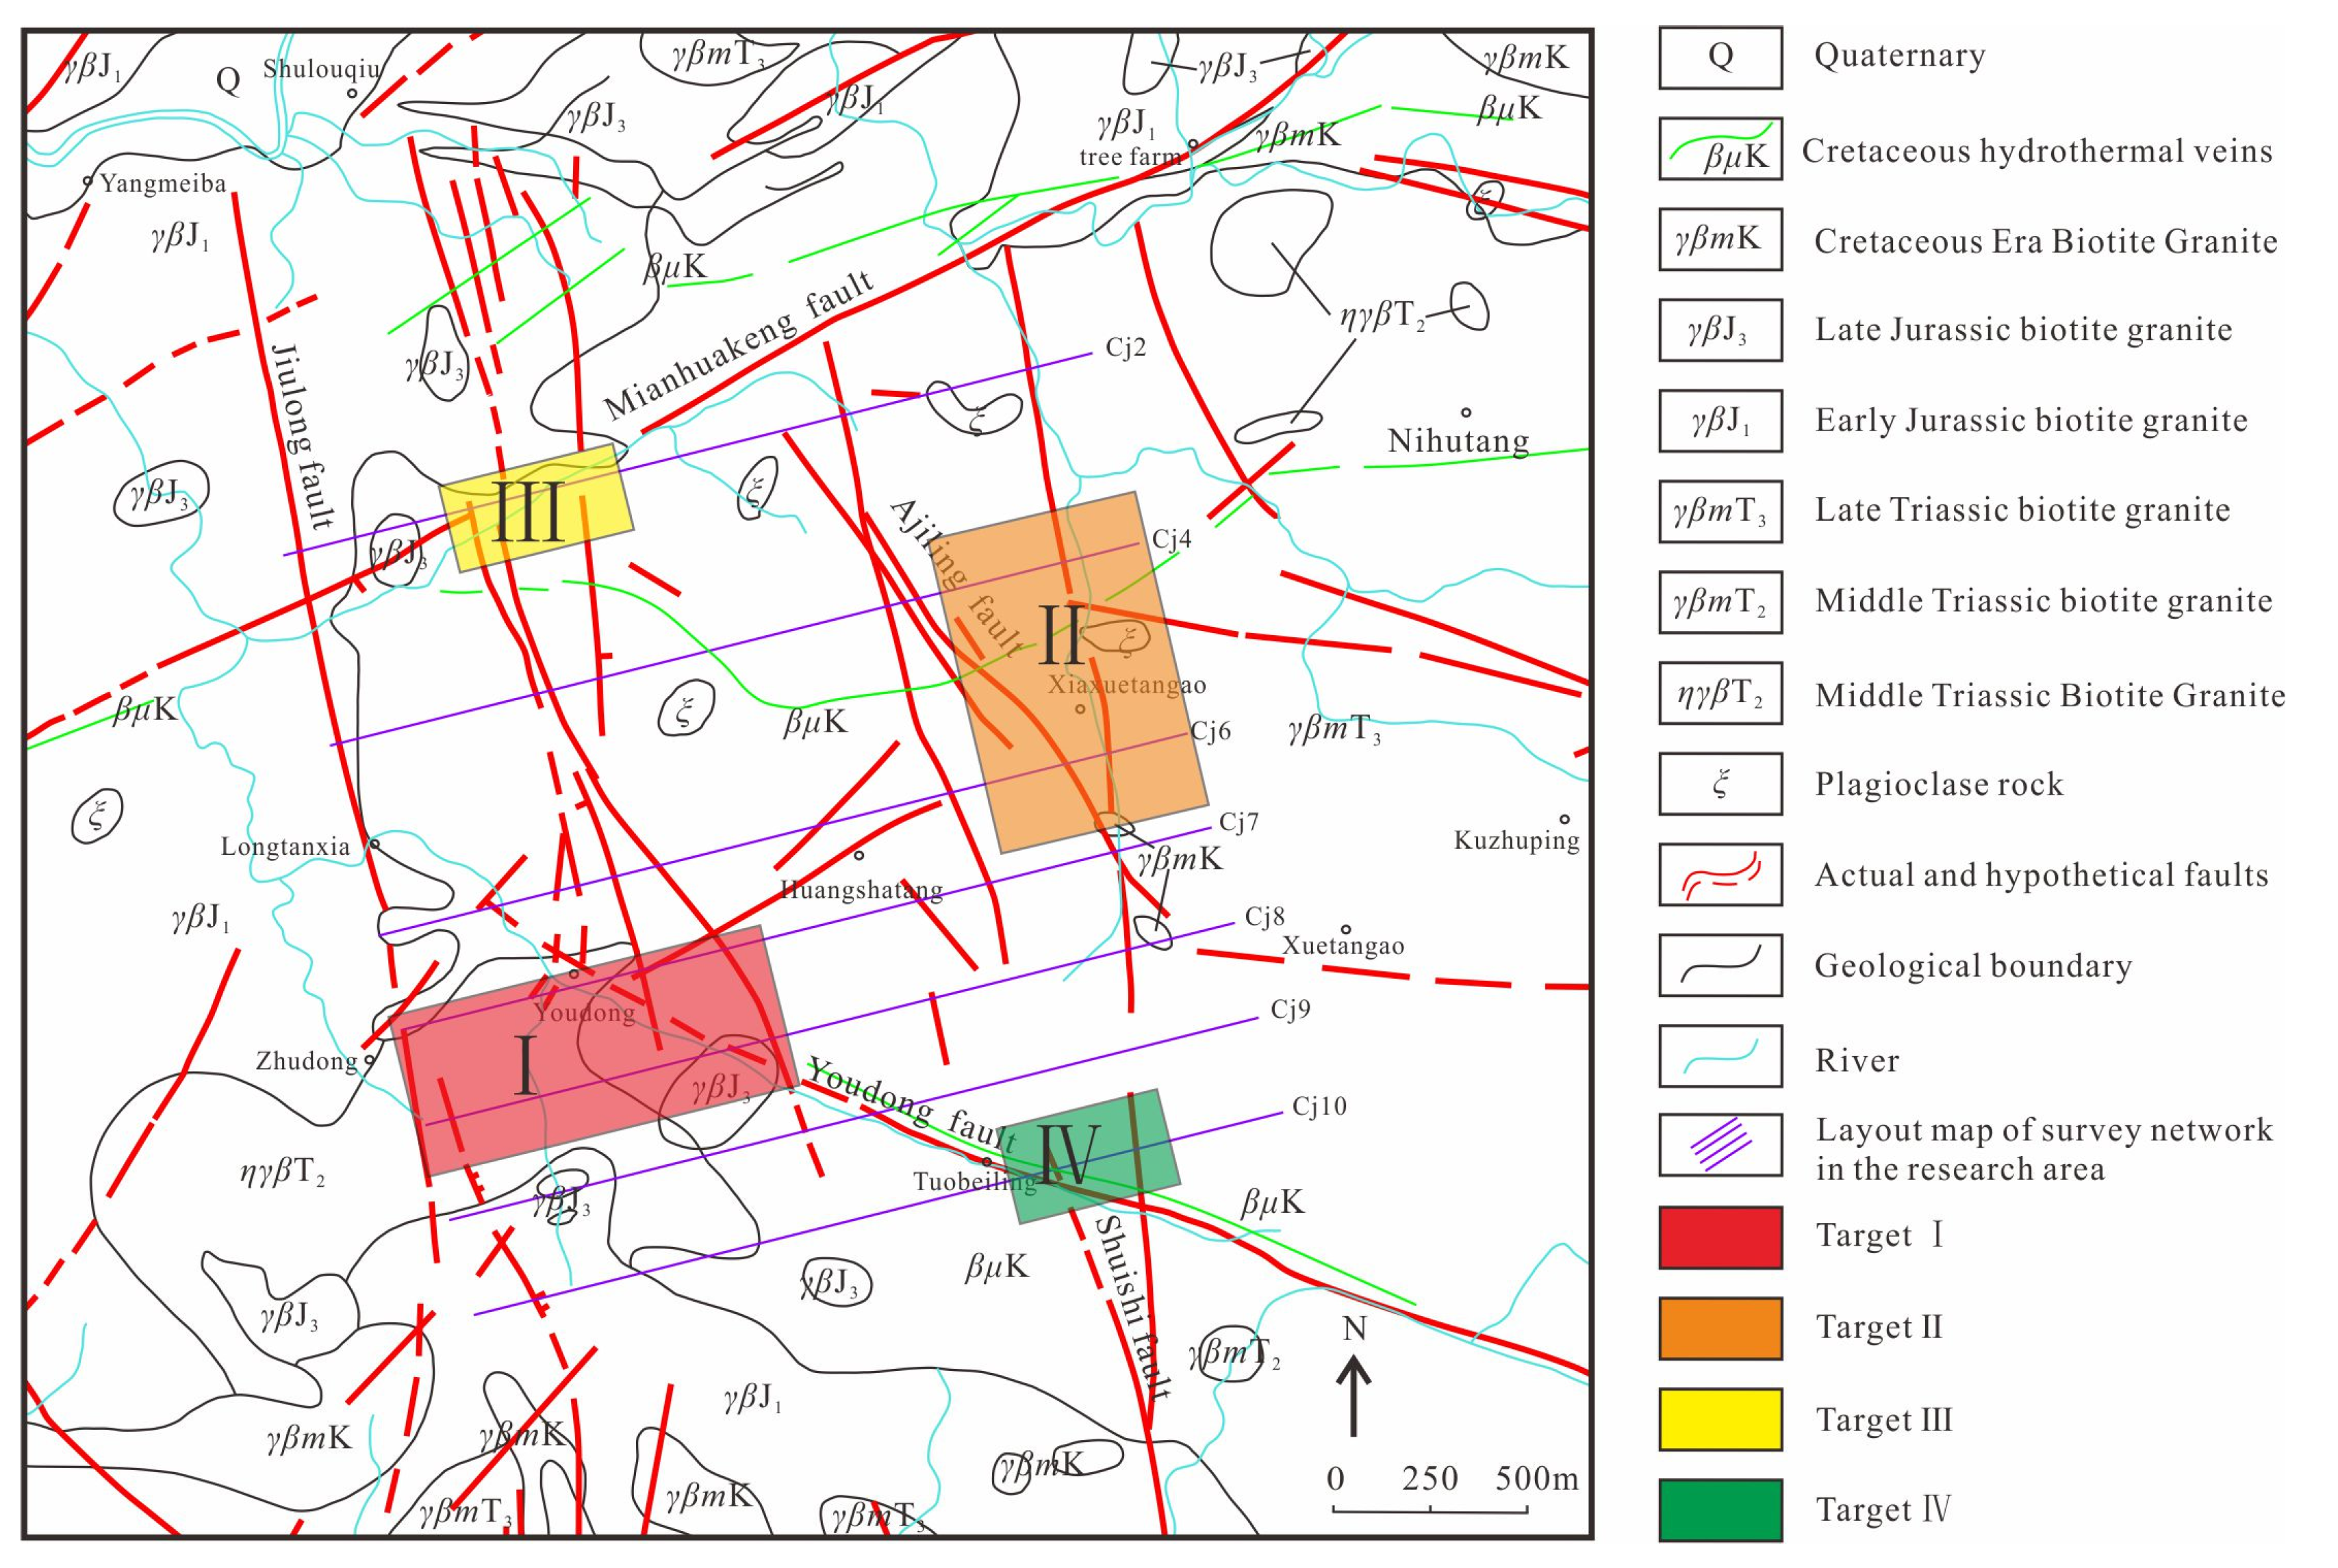Click the green Target IV legend swatch
The width and height of the screenshot is (2338, 1568).
click(x=1720, y=1510)
